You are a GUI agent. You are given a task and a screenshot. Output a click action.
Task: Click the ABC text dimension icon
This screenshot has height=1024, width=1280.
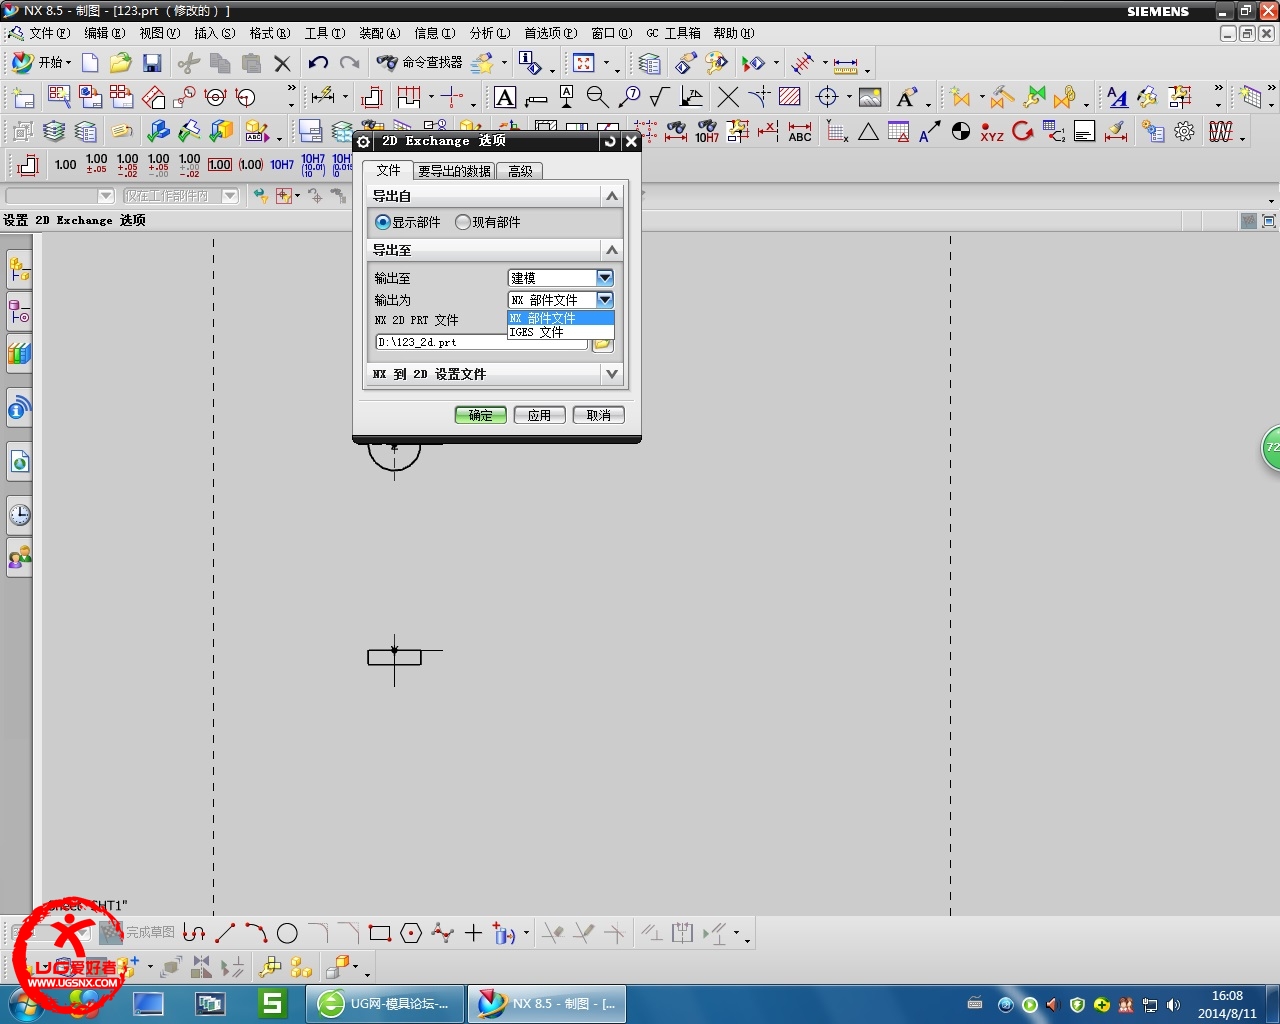click(800, 131)
